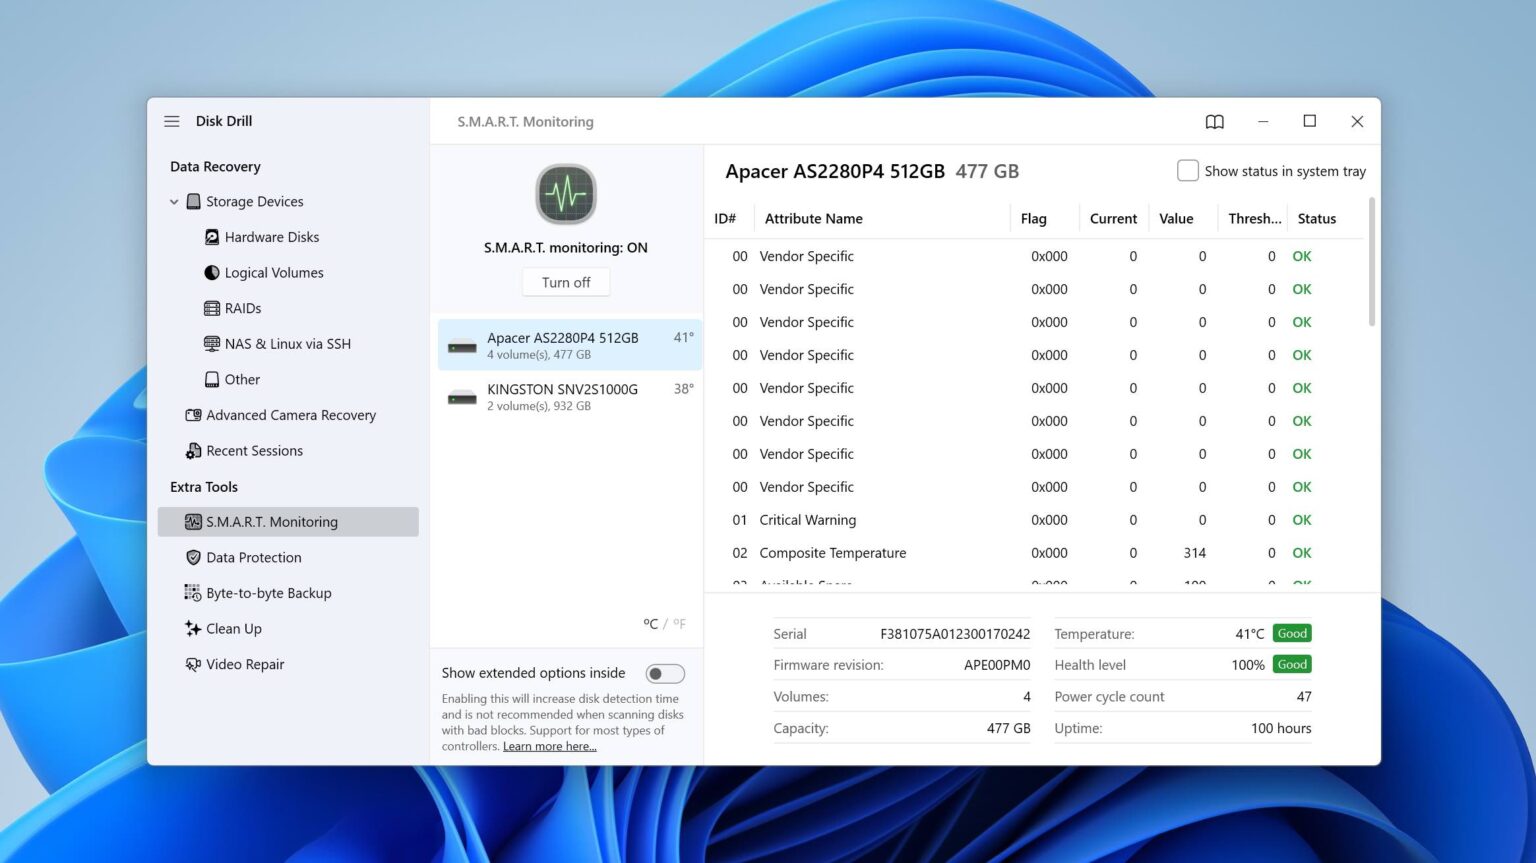Open the Data Protection shield icon

coord(193,558)
